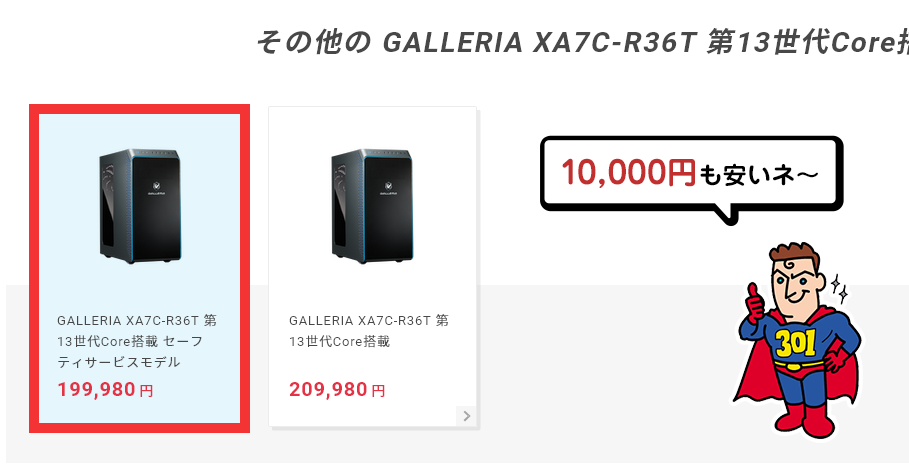The width and height of the screenshot is (909, 470).
Task: Click the second GALLERIA XA7C-R36T 第13世代Core搭載 title
Action: 369,331
